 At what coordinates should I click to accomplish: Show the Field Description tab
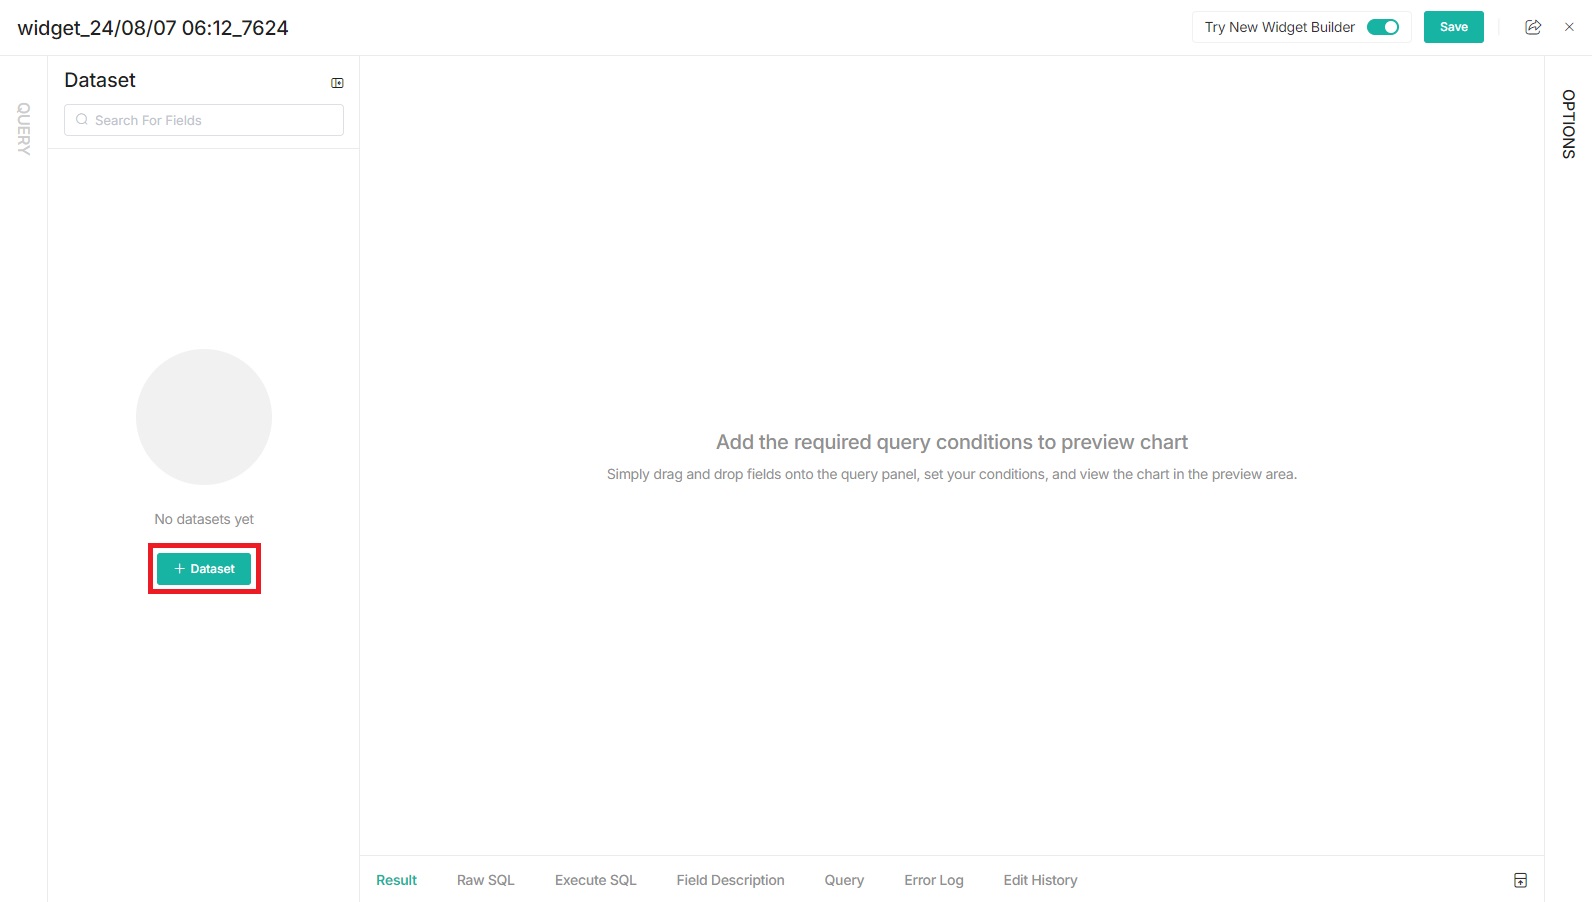pyautogui.click(x=730, y=880)
